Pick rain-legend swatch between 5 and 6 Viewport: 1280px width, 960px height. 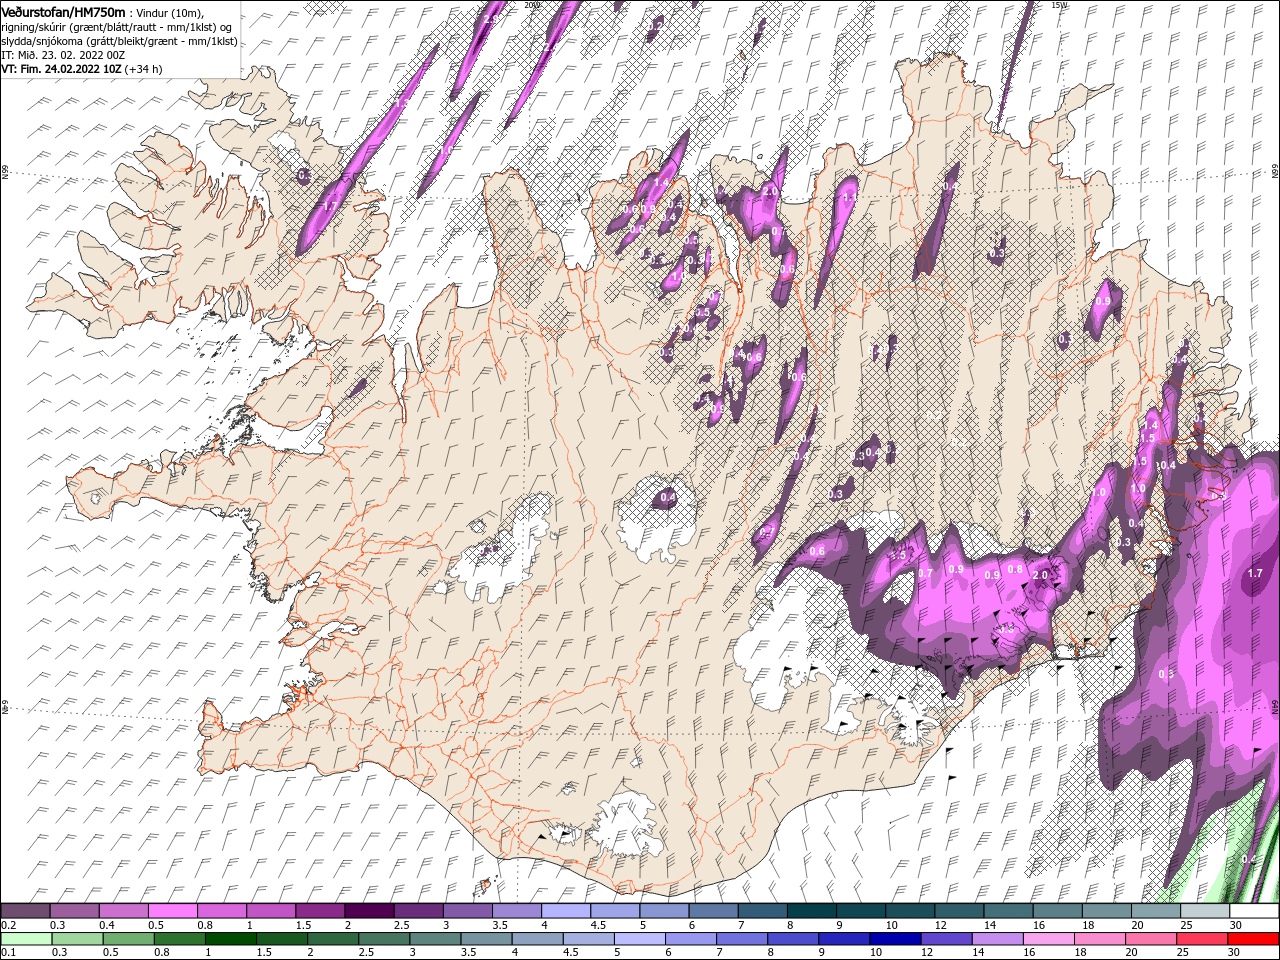[638, 939]
